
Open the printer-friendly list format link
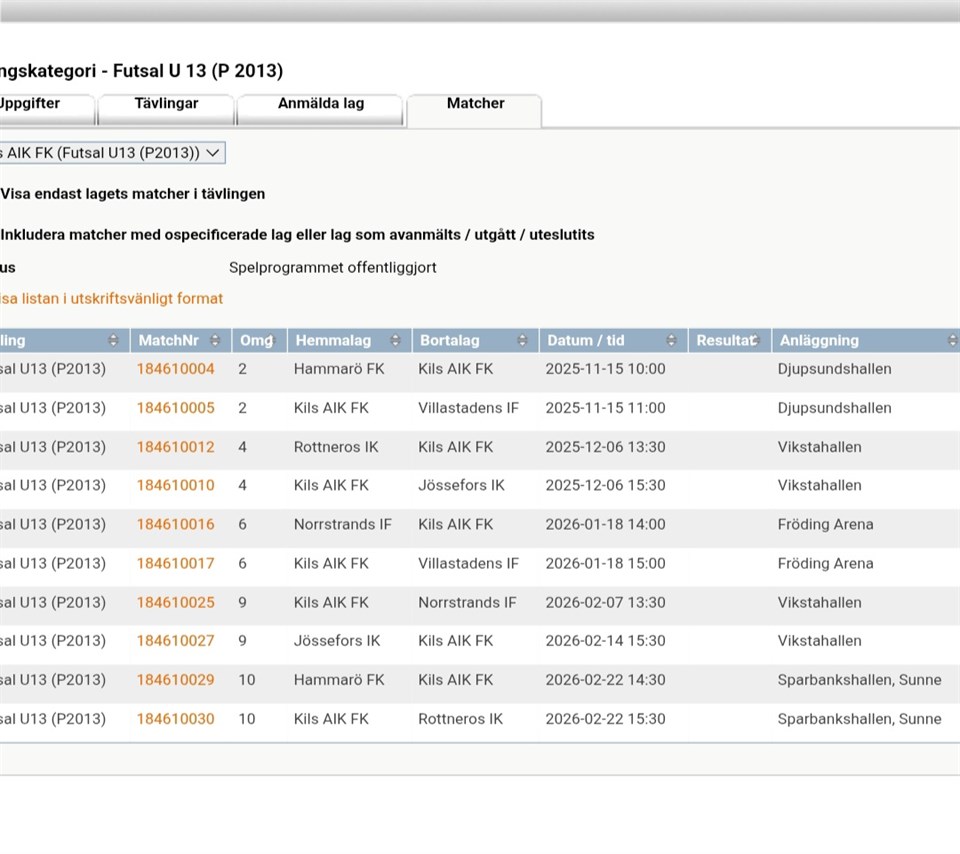pyautogui.click(x=110, y=299)
